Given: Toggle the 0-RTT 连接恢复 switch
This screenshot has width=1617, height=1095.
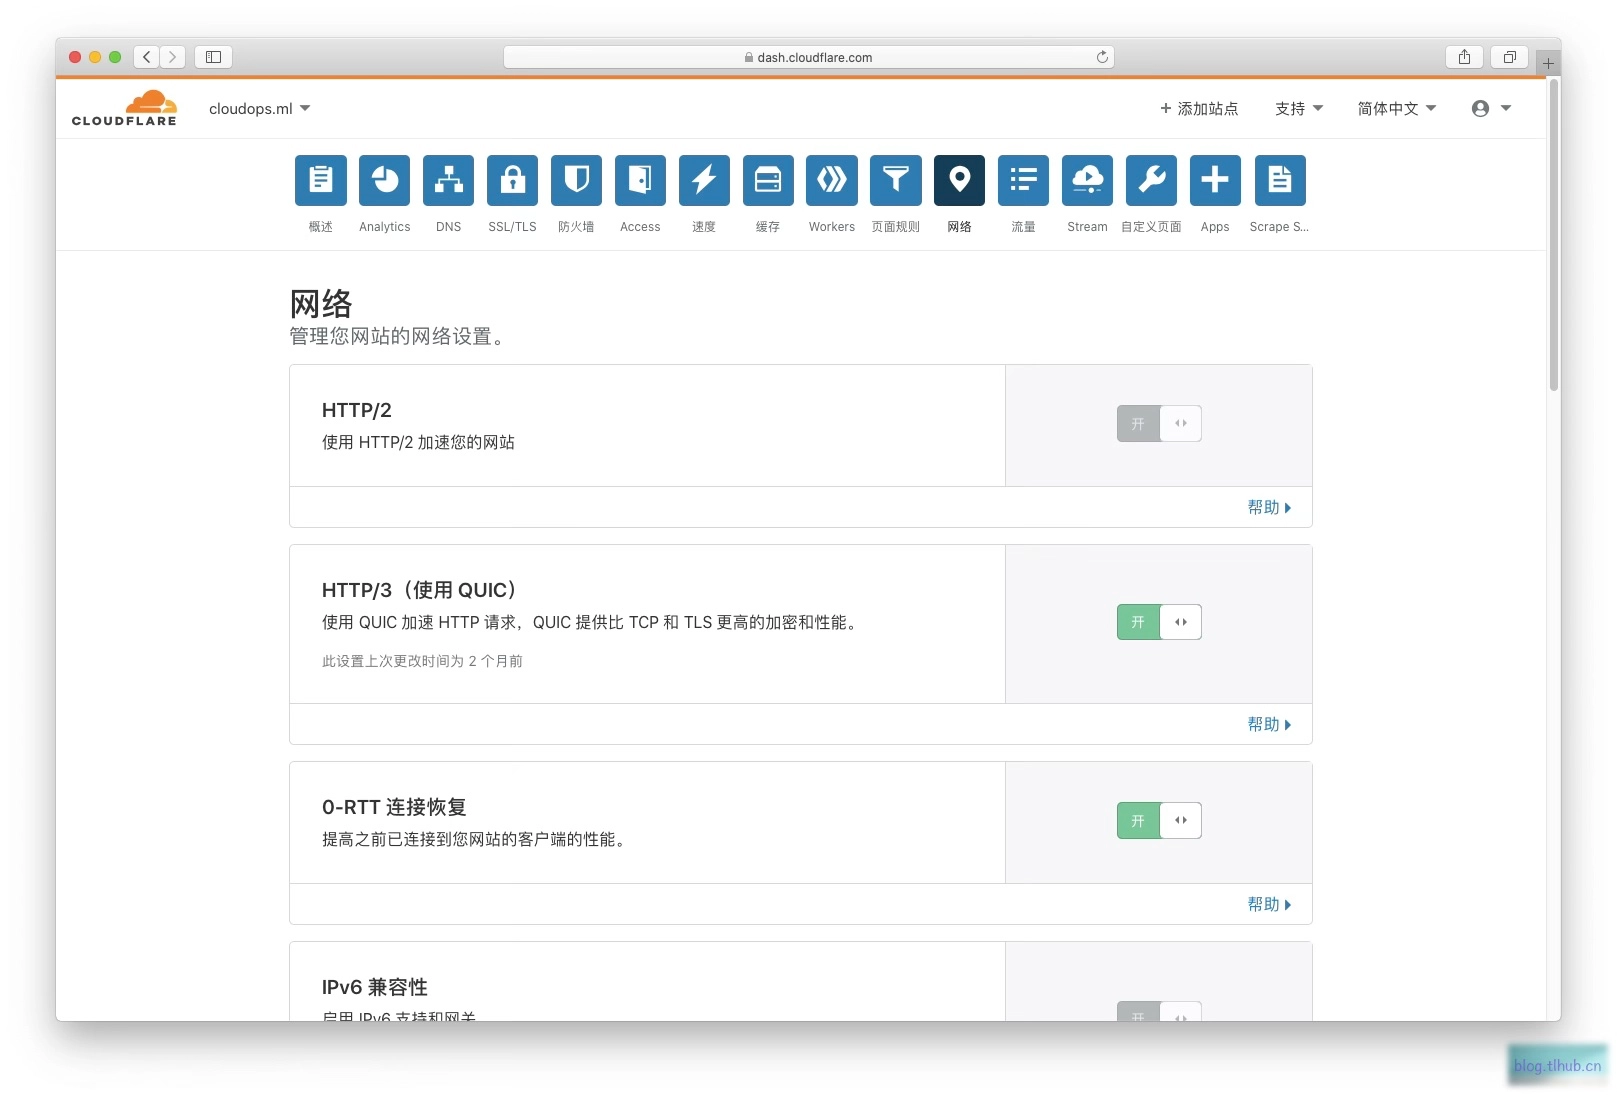Looking at the screenshot, I should tap(1159, 821).
